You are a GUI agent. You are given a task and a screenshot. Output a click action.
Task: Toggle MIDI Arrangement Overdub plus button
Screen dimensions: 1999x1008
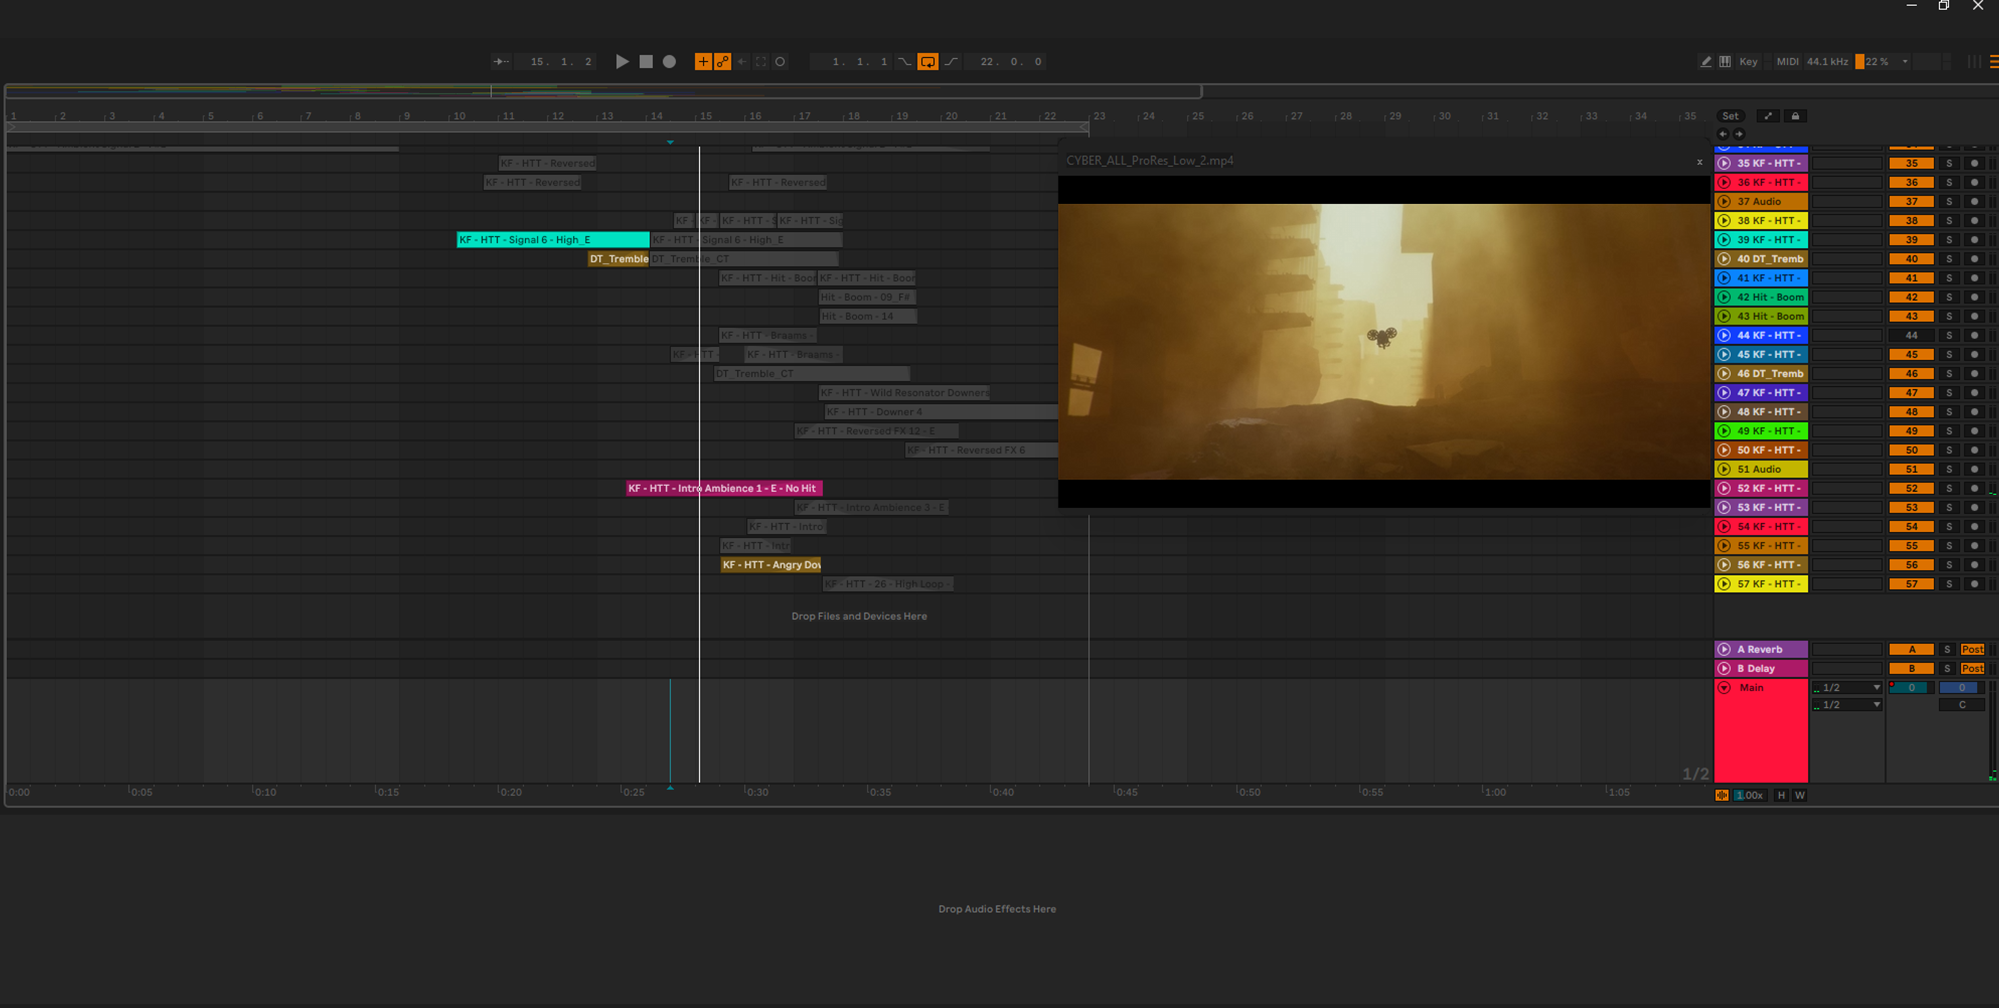[703, 62]
